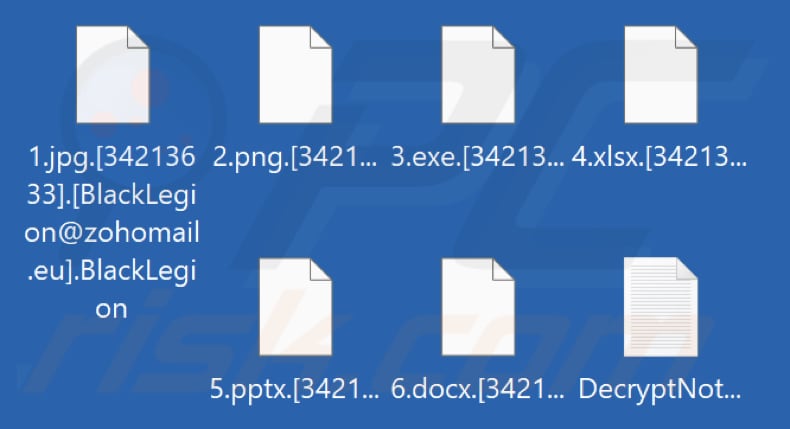
Task: Select the 6.docx encrypted file icon
Action: pos(478,307)
